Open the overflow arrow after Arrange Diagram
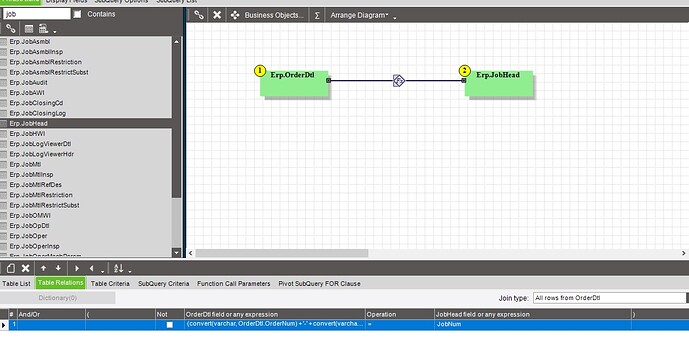Screen dimensions: 689x362 (x=395, y=18)
